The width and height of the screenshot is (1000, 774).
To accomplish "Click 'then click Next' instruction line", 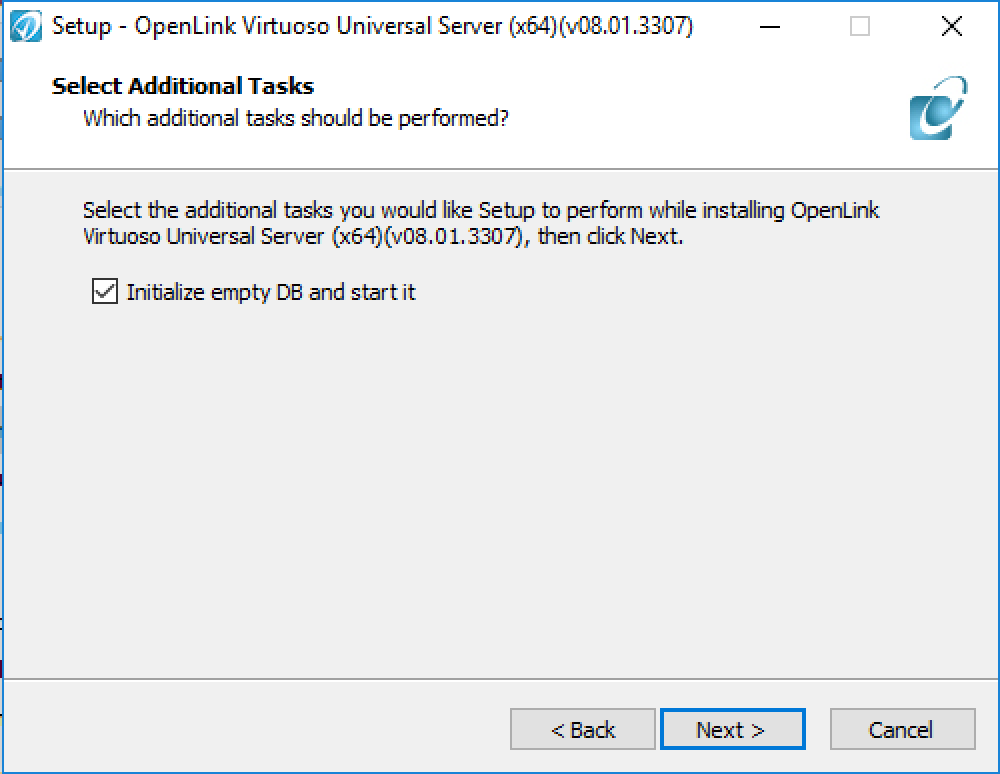I will tap(610, 237).
